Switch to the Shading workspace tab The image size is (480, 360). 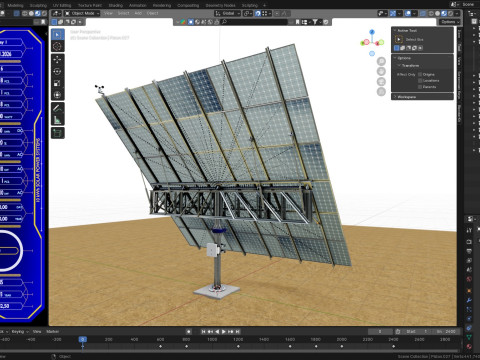point(115,5)
